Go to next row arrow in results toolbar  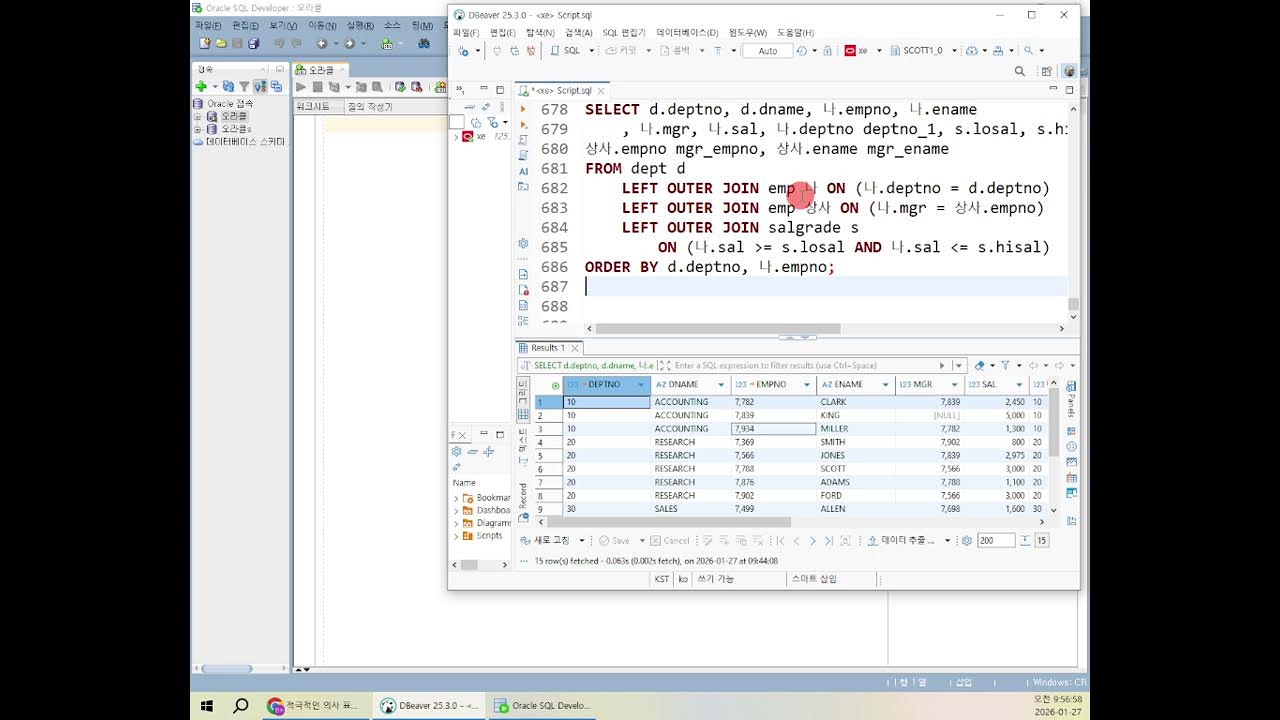813,541
